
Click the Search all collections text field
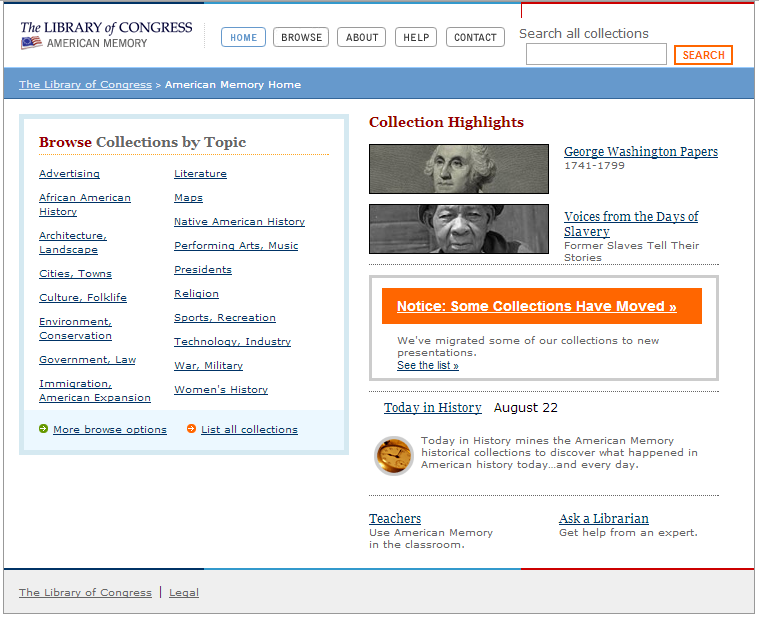(596, 54)
